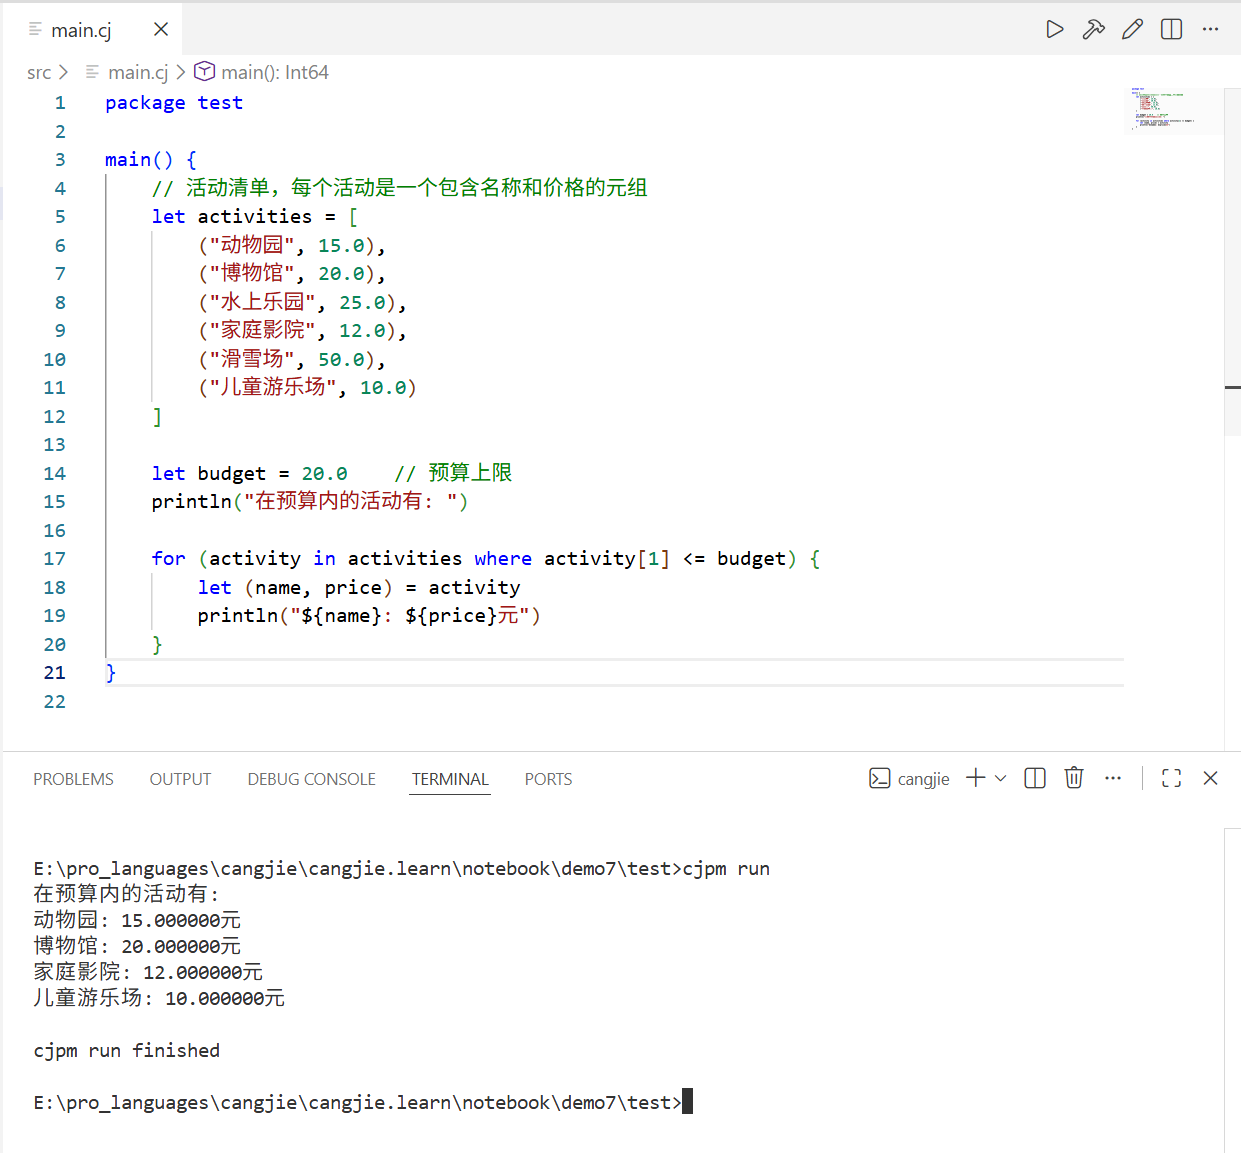Create a new terminal with plus icon
The height and width of the screenshot is (1153, 1241).
coord(975,778)
